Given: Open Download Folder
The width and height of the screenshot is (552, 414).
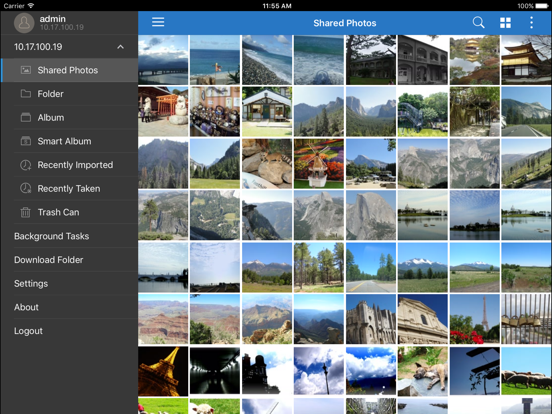Looking at the screenshot, I should (69, 260).
